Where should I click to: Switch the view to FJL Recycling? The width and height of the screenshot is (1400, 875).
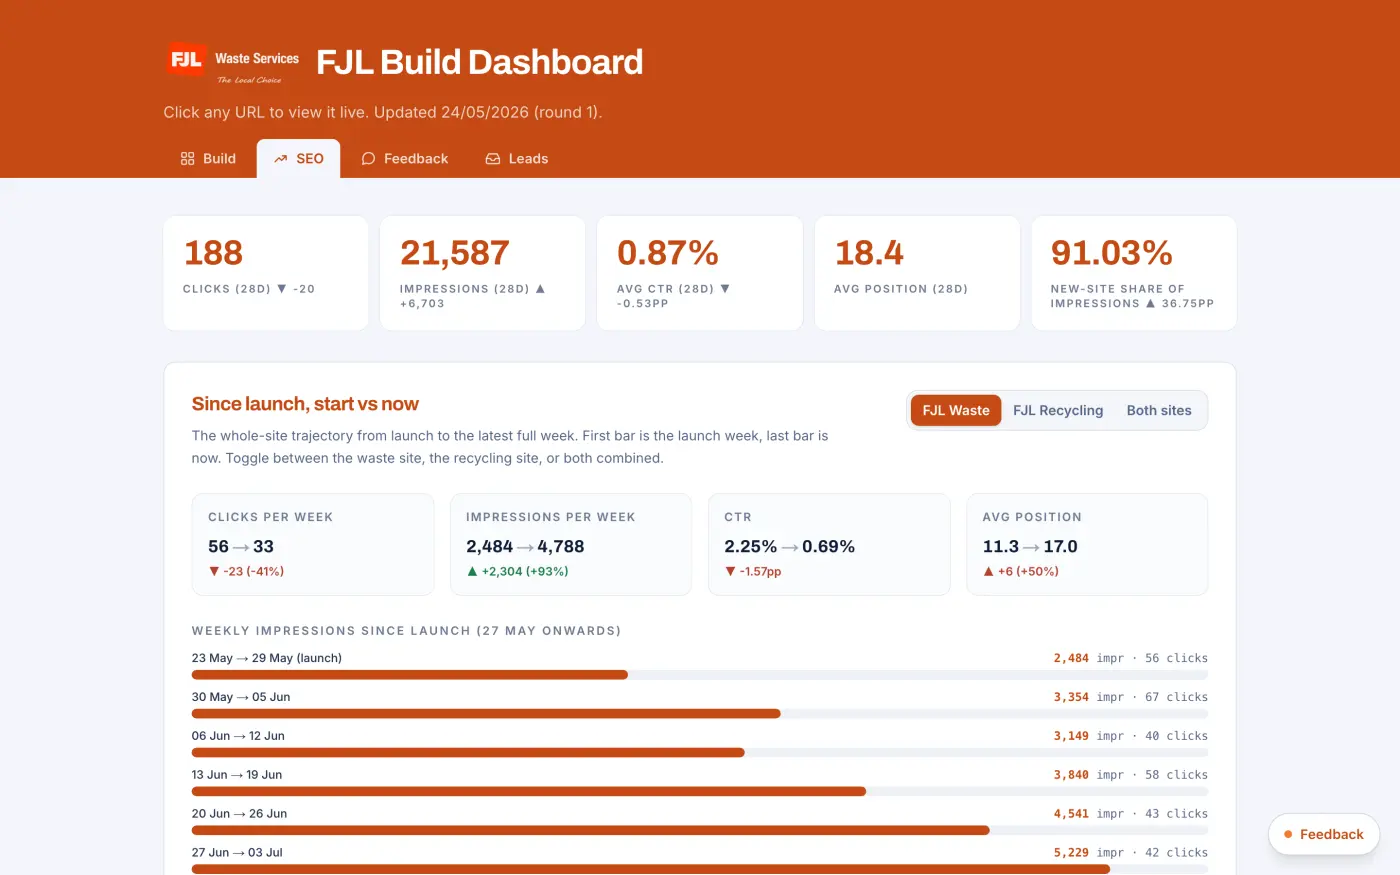point(1058,410)
